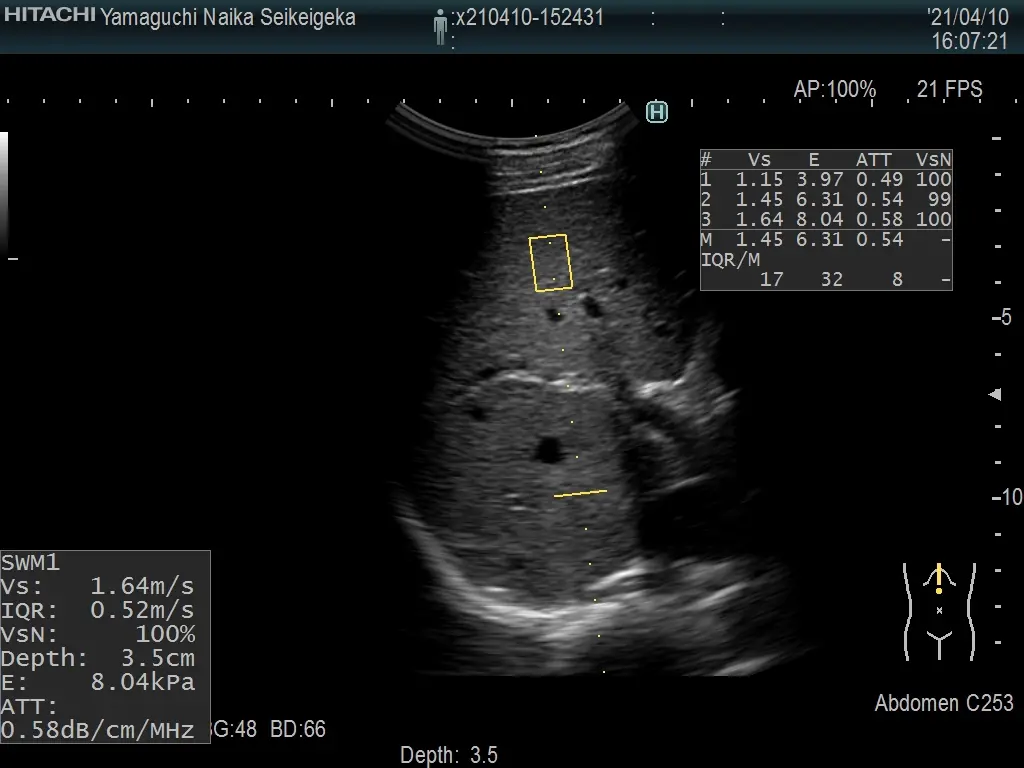The image size is (1024, 768).
Task: Click the green H probe orientation marker
Action: click(x=656, y=112)
